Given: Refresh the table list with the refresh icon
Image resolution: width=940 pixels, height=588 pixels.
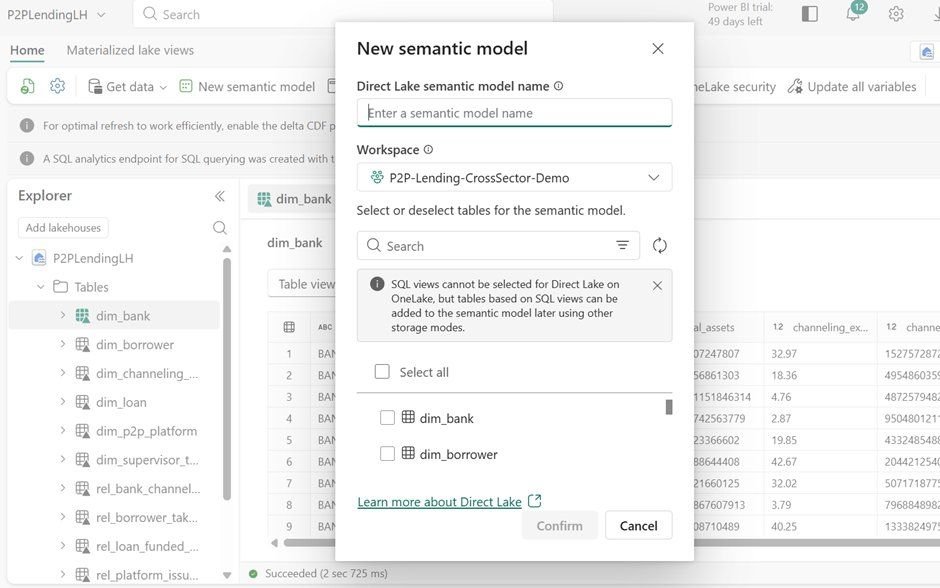Looking at the screenshot, I should point(657,244).
